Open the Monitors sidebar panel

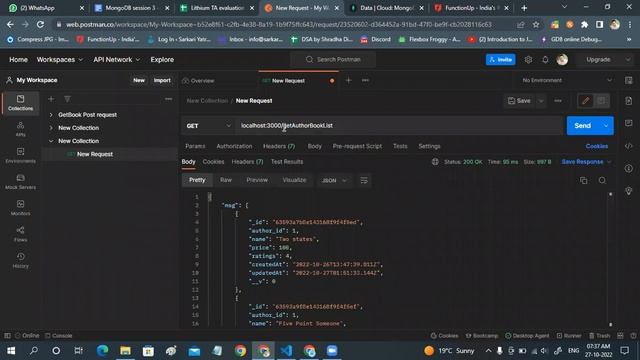(20, 208)
